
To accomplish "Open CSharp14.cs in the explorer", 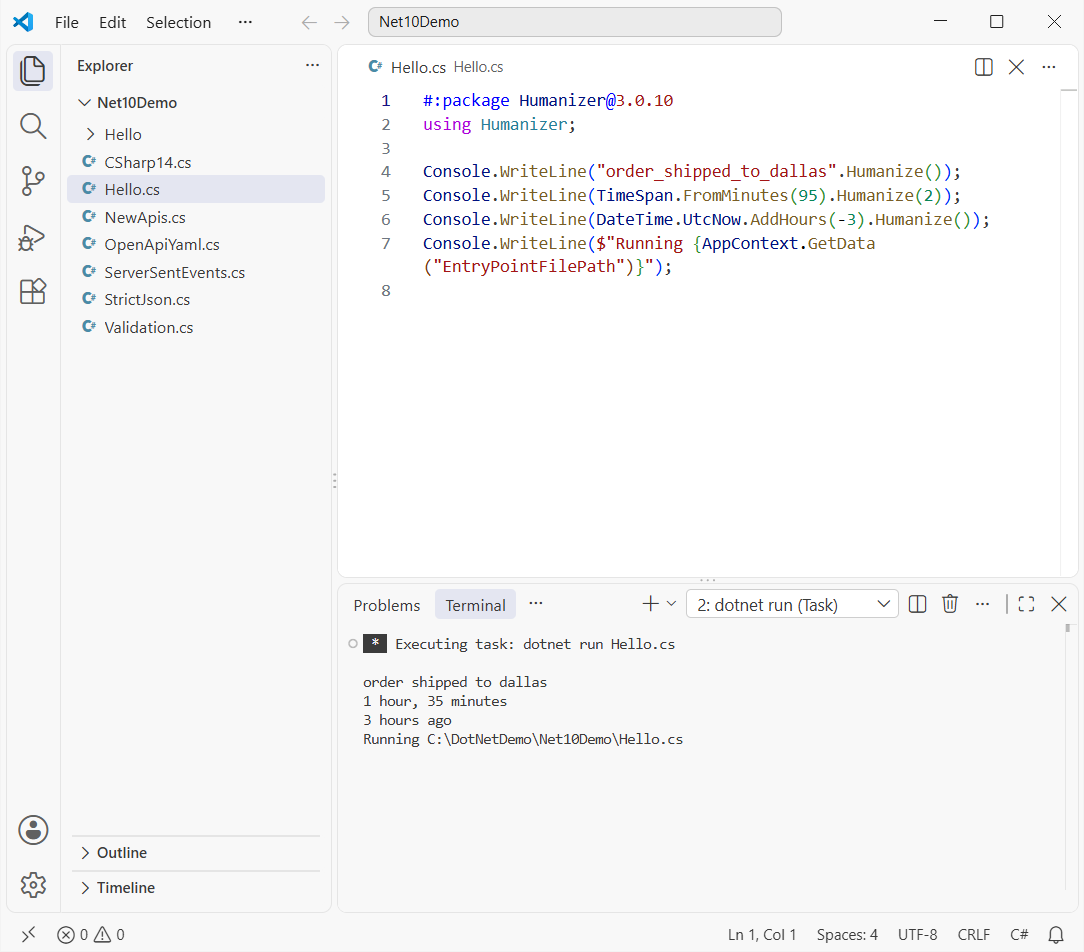I will (196, 162).
